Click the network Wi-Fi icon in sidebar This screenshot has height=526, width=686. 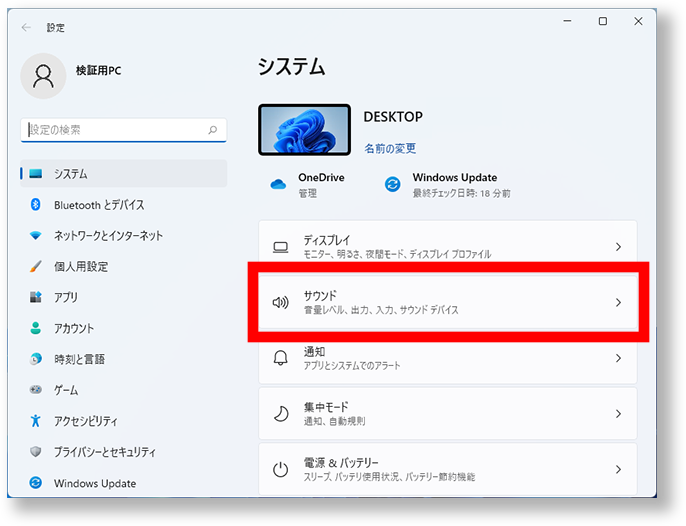(x=35, y=235)
